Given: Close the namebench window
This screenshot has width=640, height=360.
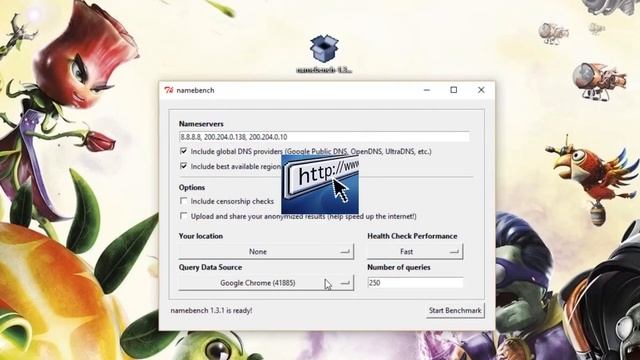Looking at the screenshot, I should pyautogui.click(x=481, y=90).
